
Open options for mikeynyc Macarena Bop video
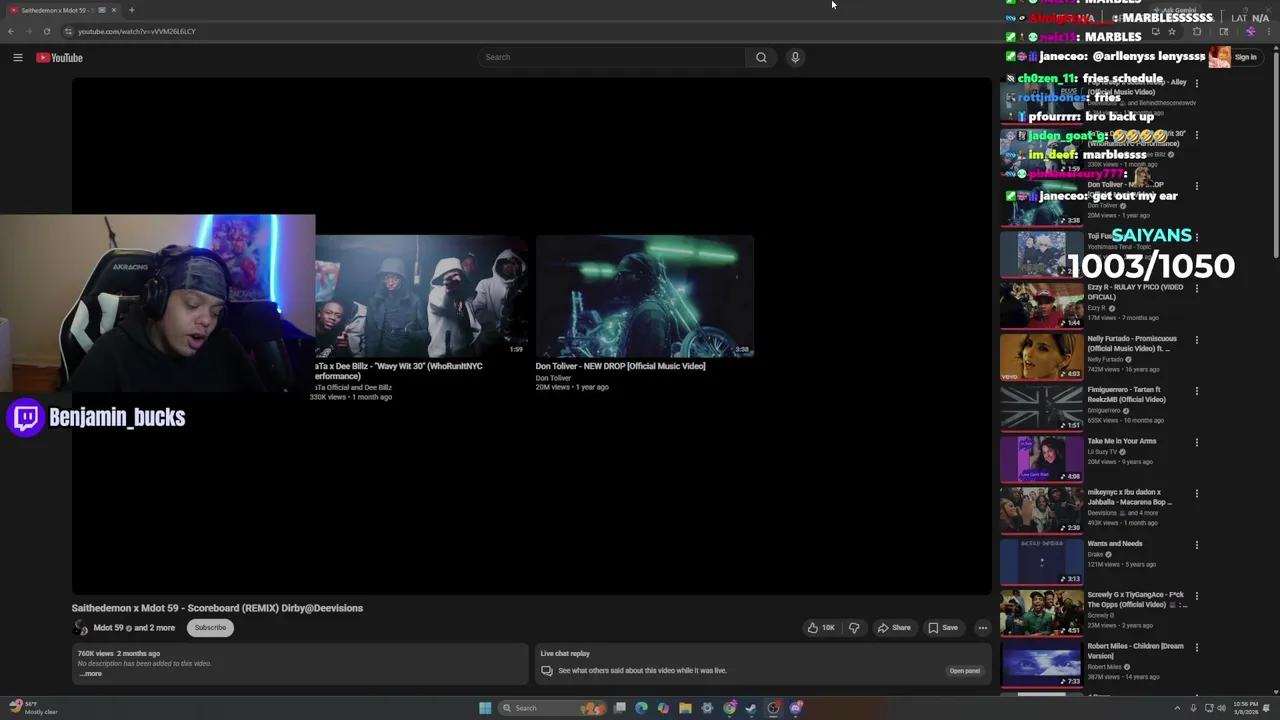1196,493
